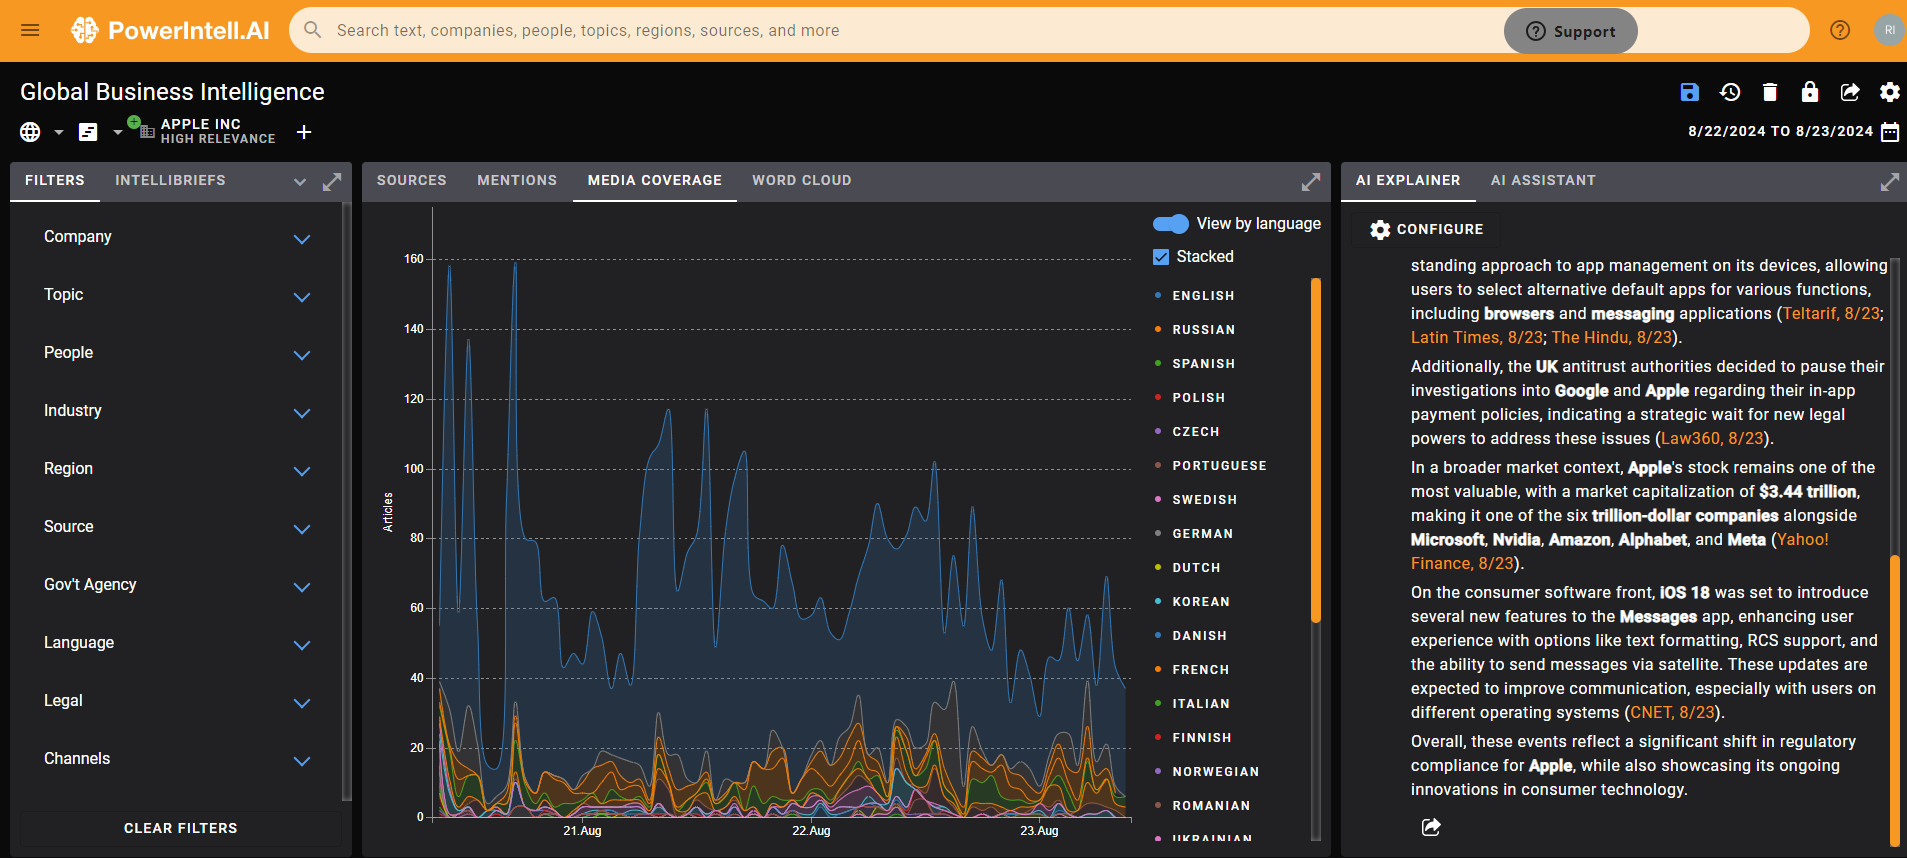Image resolution: width=1907 pixels, height=858 pixels.
Task: Switch to the Intellibriefs tab
Action: click(170, 181)
